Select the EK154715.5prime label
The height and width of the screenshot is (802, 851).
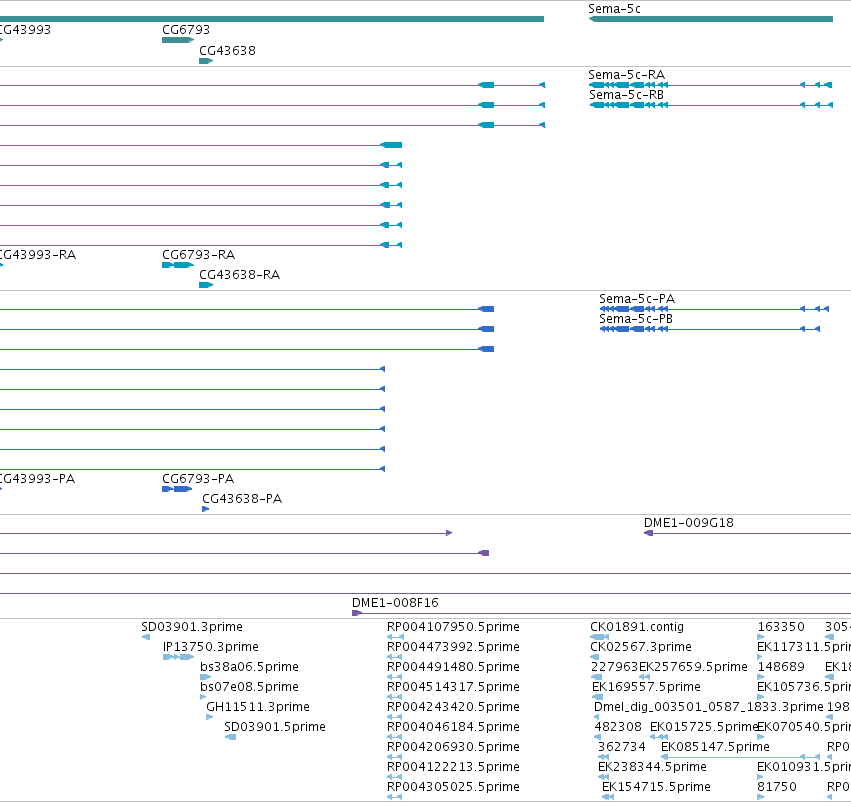(656, 787)
